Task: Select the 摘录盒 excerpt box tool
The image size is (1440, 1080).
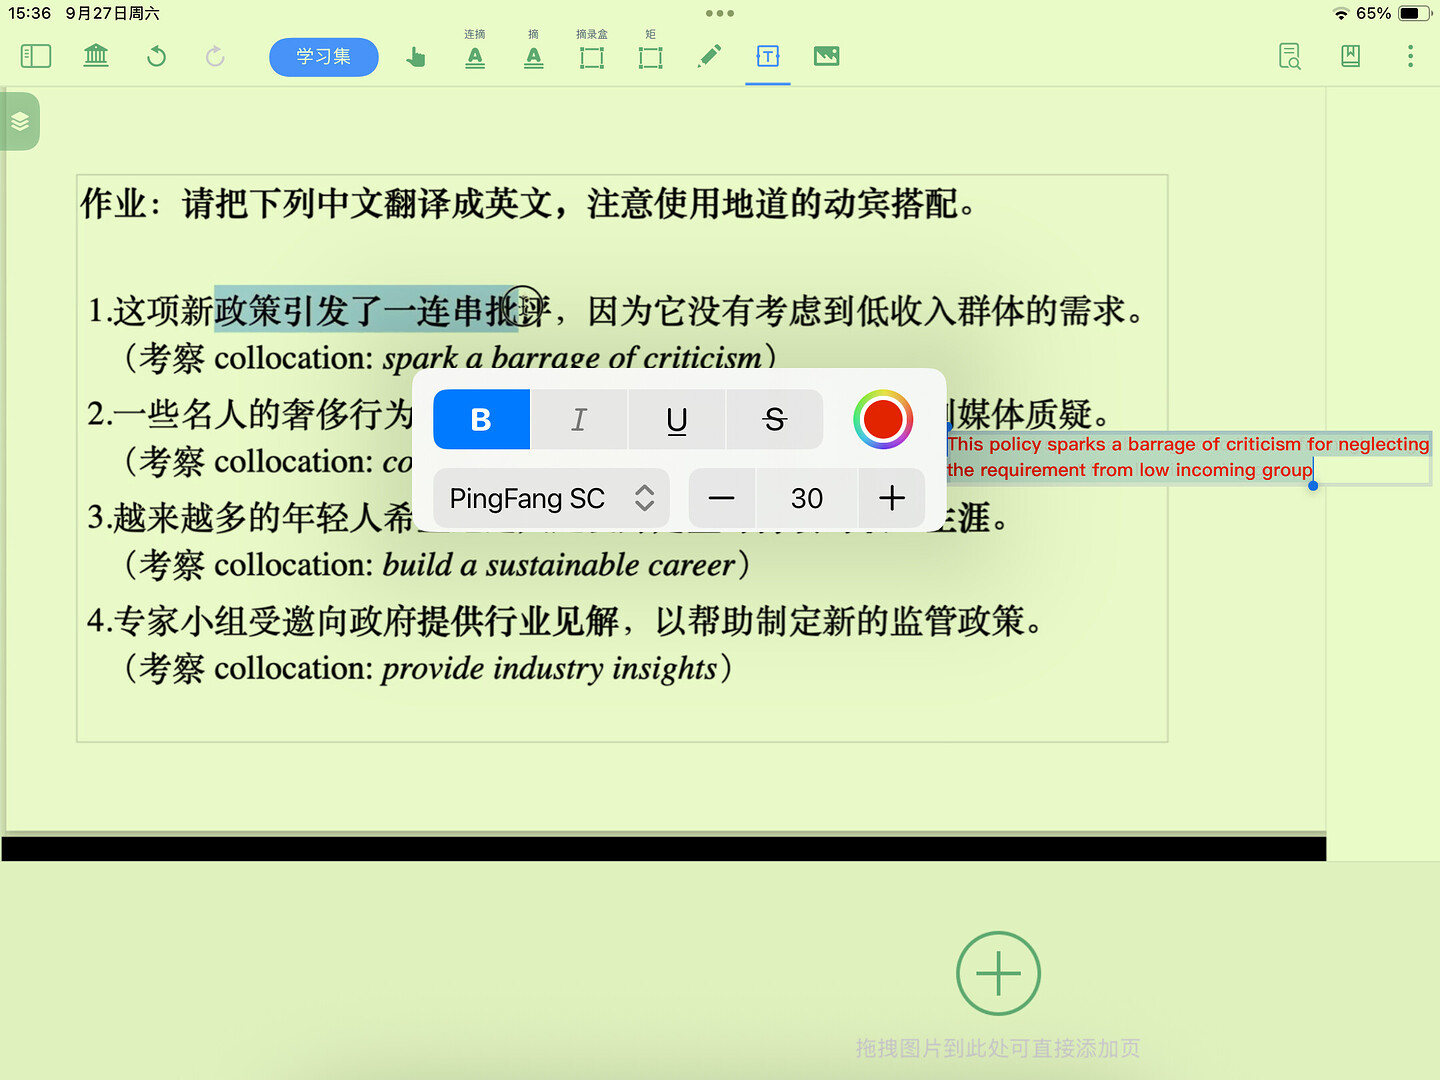Action: 592,57
